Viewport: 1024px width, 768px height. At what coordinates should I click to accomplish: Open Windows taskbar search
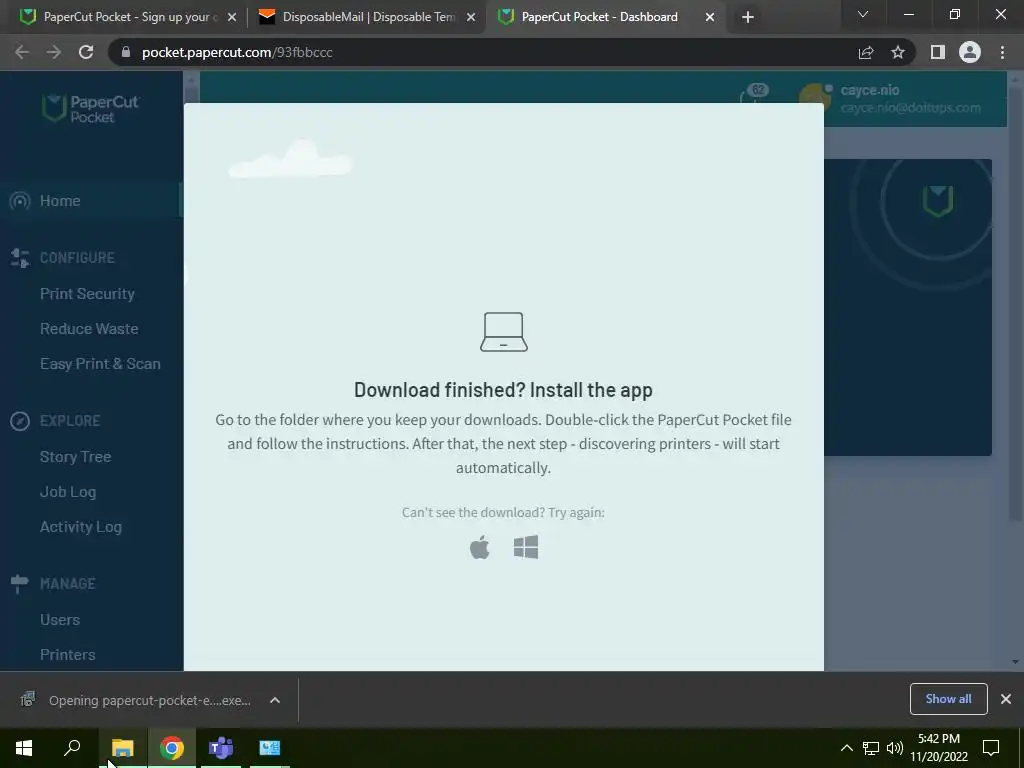[x=72, y=748]
